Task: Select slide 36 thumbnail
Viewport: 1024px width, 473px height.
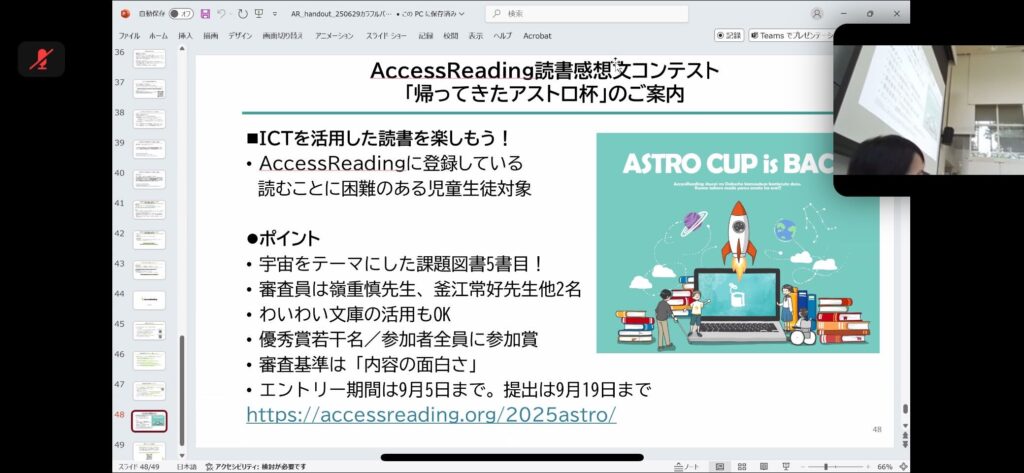Action: [150, 59]
